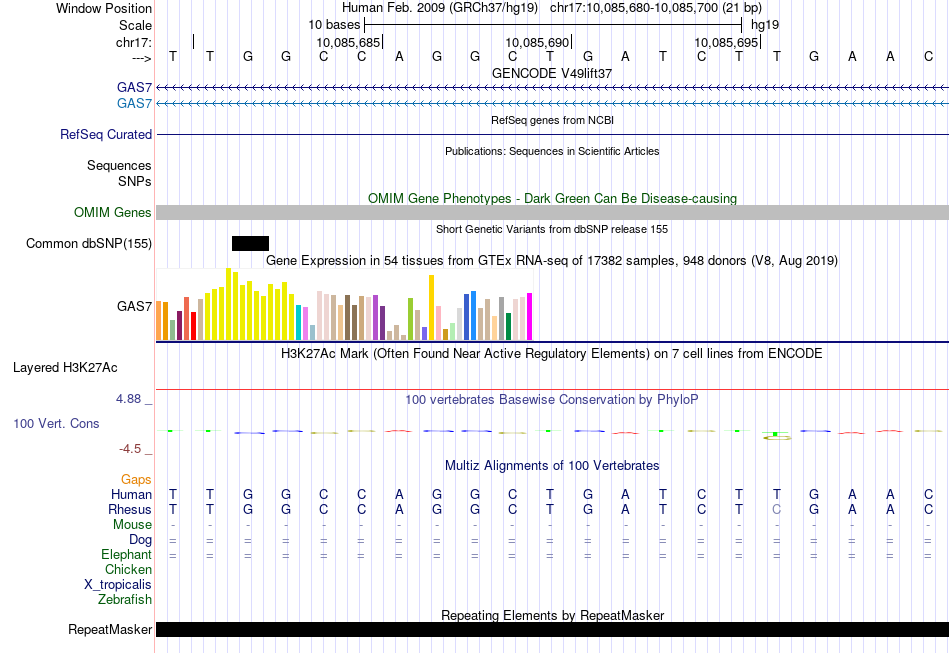Open 100 vertebrates Basewise Conservation title
This screenshot has height=653, width=950.
tap(552, 400)
